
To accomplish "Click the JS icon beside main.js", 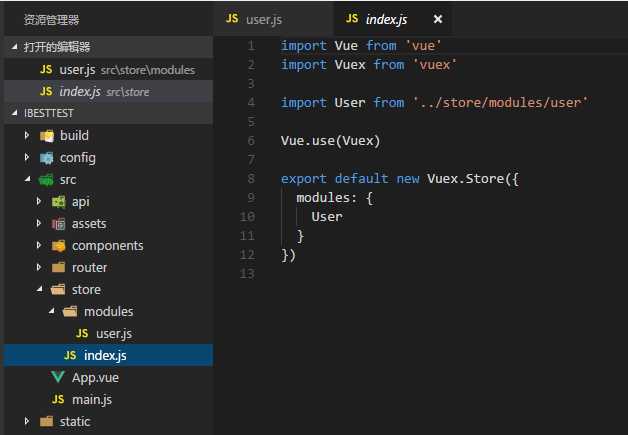I will pos(58,399).
